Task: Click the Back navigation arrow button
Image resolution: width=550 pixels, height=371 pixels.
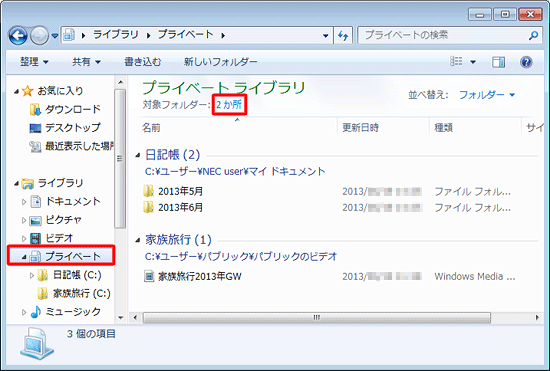Action: 18,35
